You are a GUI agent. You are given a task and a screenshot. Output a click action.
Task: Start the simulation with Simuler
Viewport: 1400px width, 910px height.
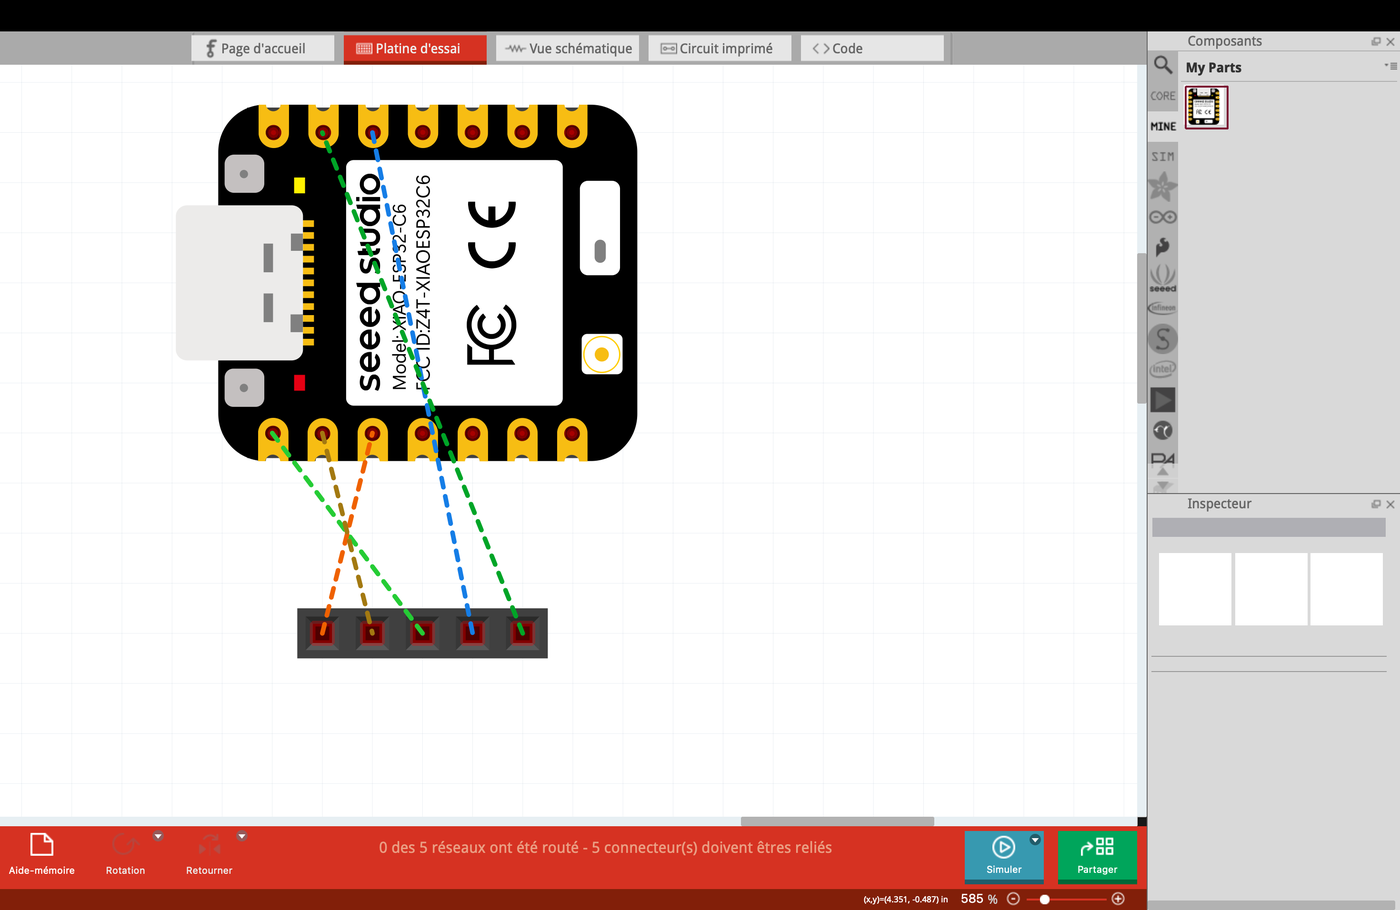1002,855
